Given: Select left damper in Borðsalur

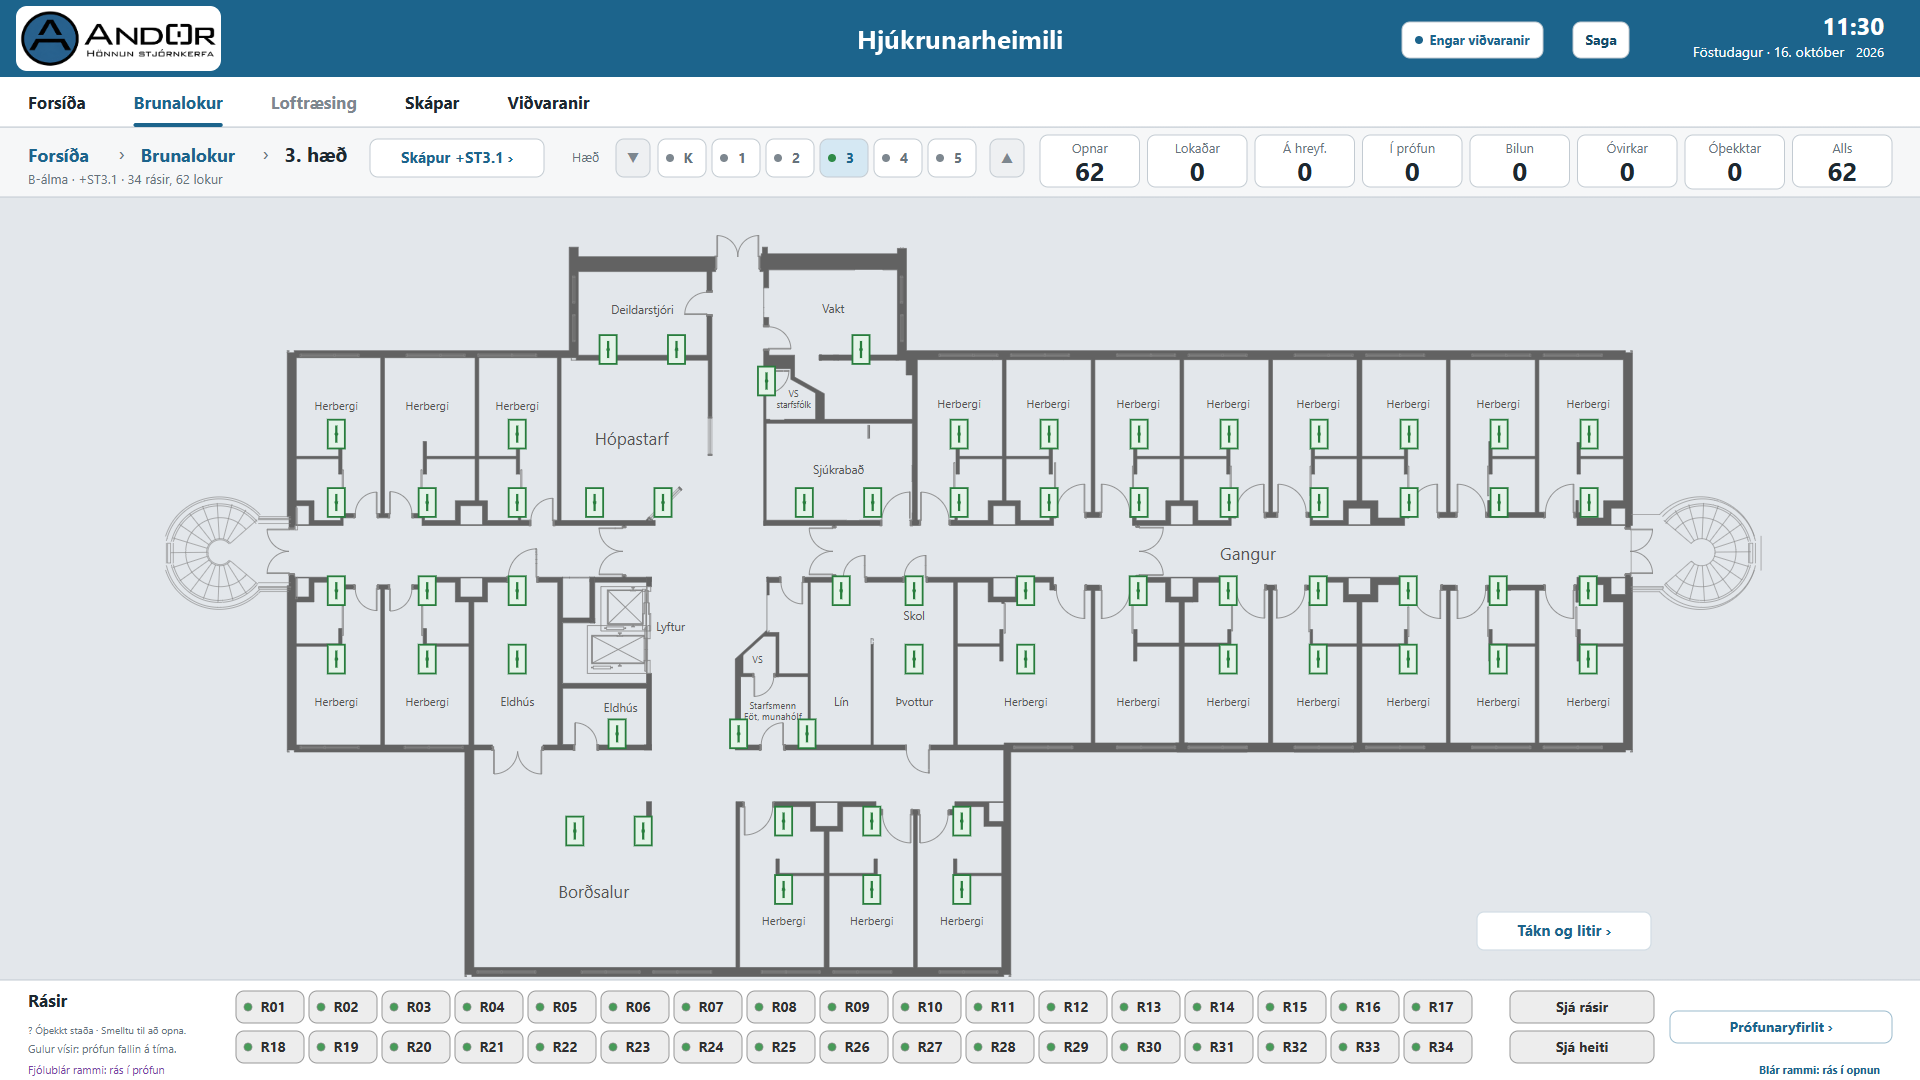Looking at the screenshot, I should 574,831.
